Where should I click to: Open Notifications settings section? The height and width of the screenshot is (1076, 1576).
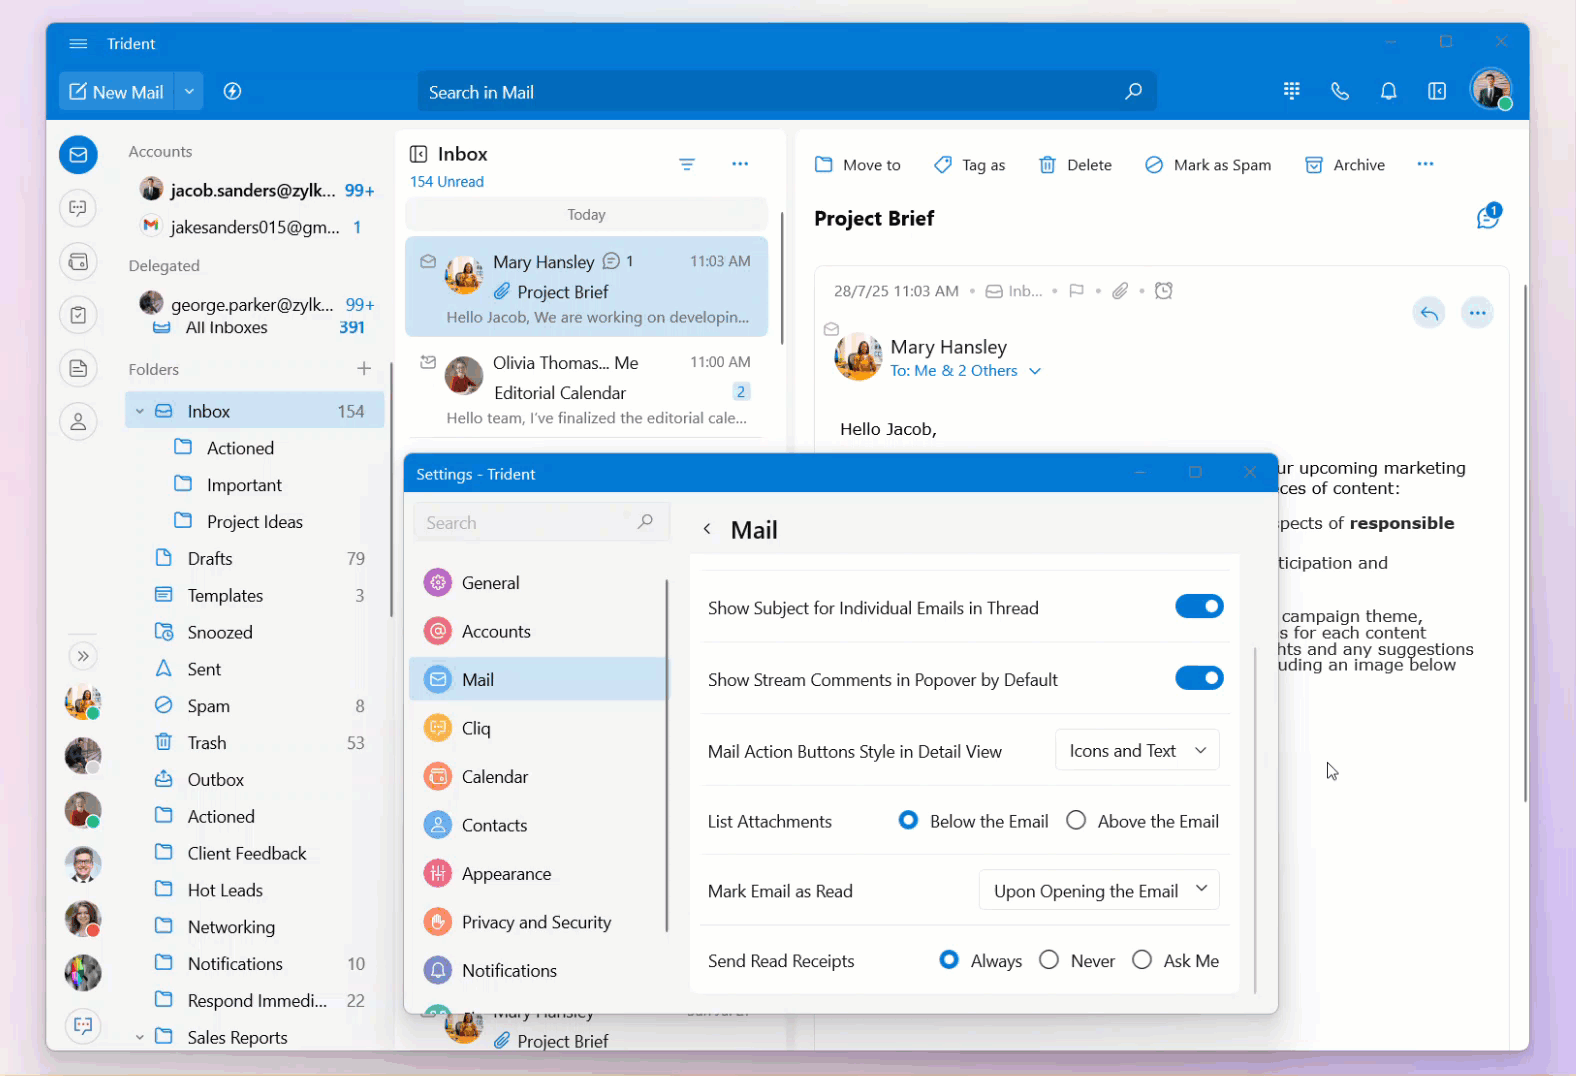point(537,970)
